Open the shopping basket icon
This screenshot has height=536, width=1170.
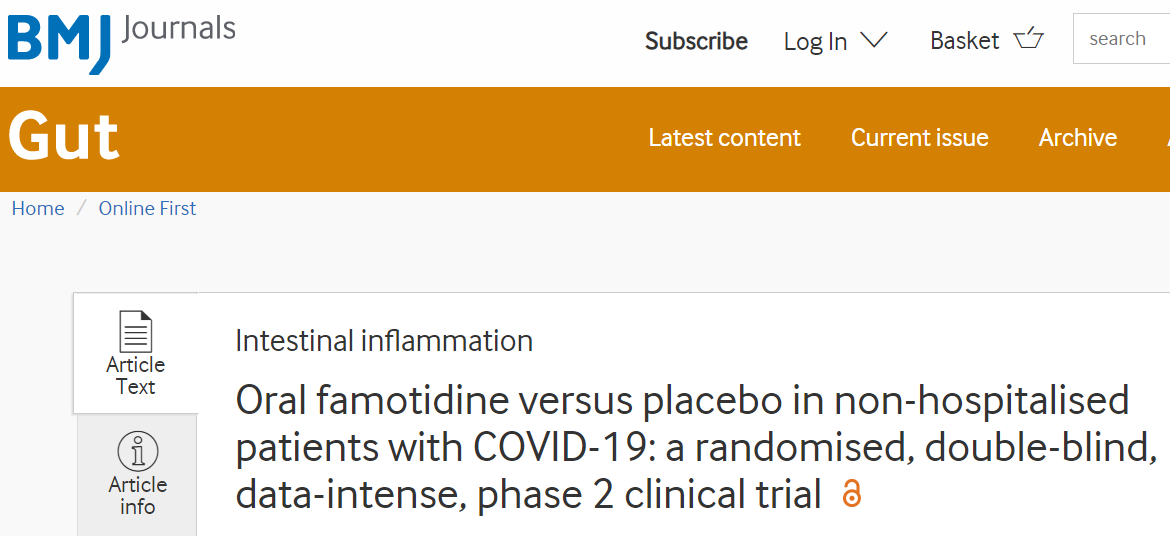click(x=1028, y=38)
